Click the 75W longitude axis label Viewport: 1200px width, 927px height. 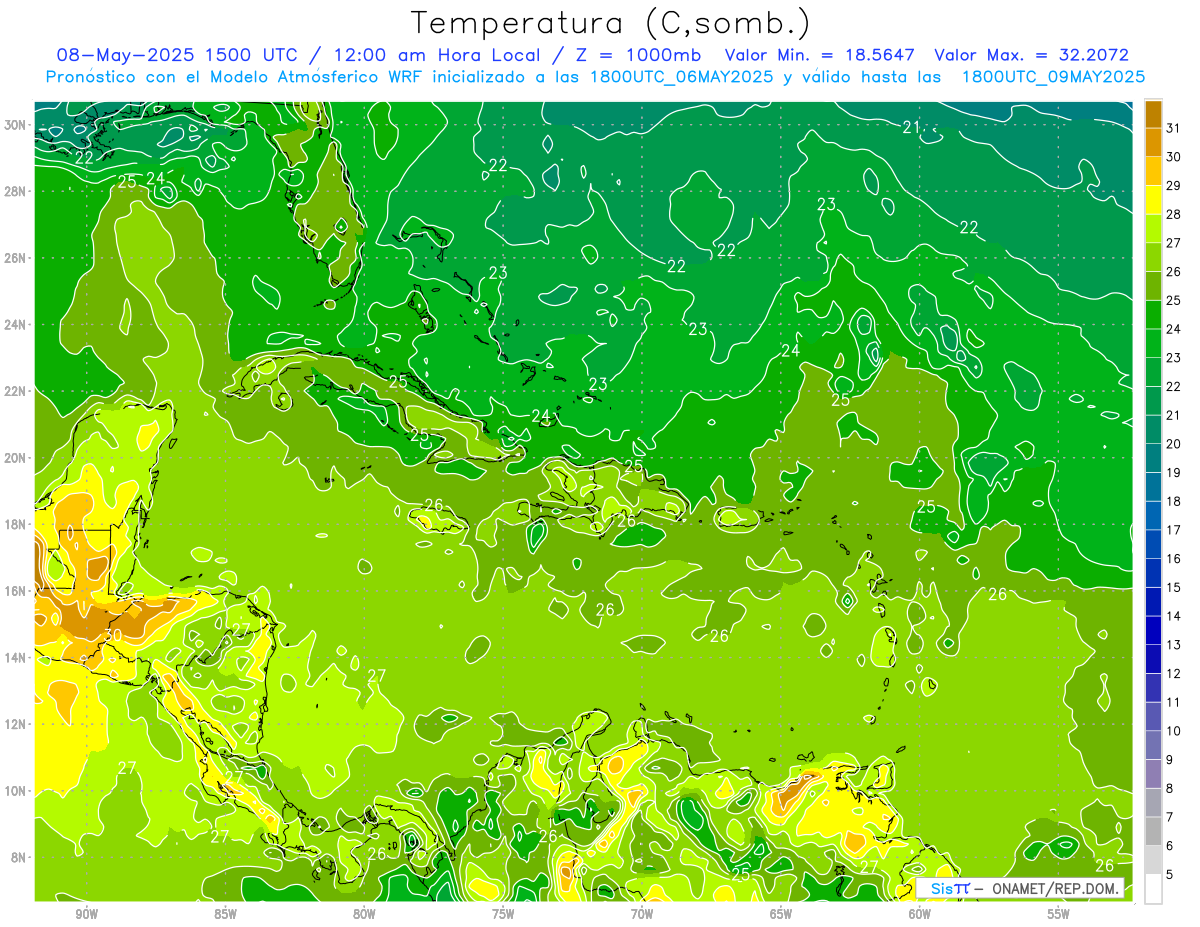[503, 915]
